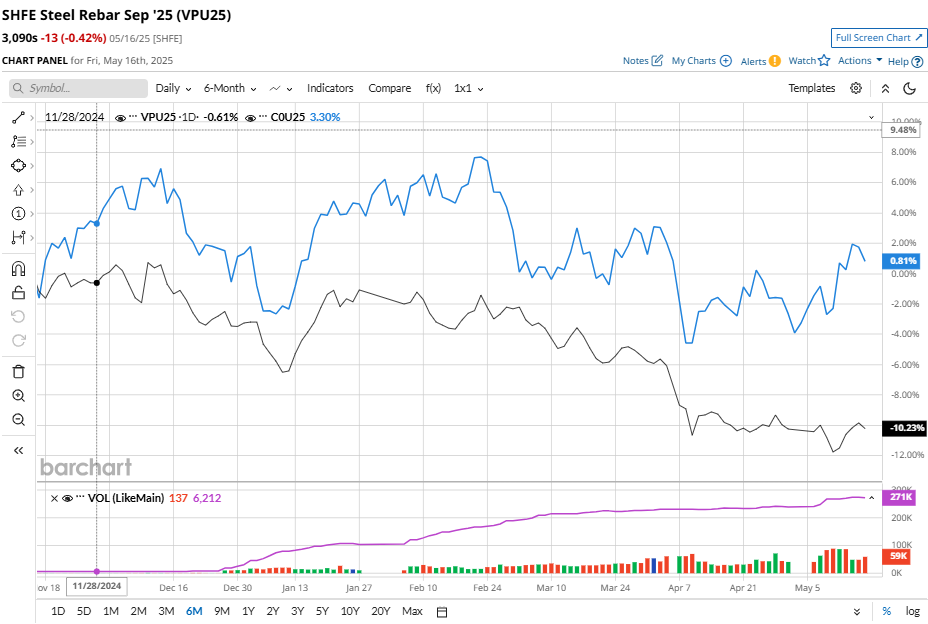Image resolution: width=928 pixels, height=624 pixels.
Task: Open the Actions dropdown menu
Action: 859,60
